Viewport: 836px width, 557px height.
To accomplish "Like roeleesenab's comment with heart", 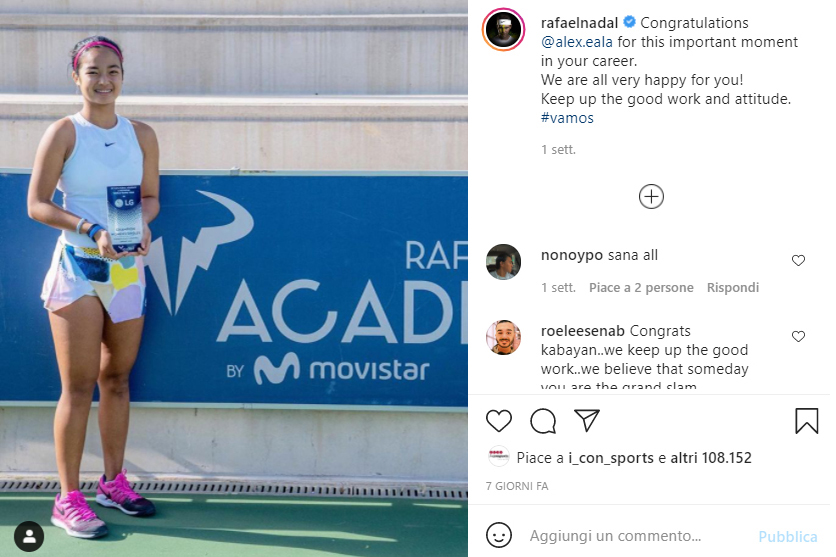I will [x=798, y=336].
